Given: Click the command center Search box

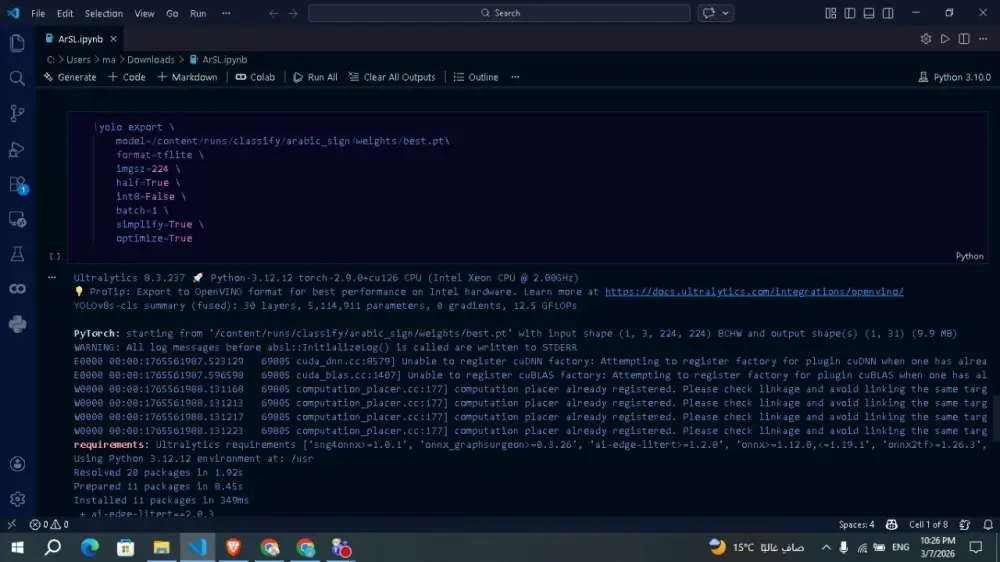Looking at the screenshot, I should coord(499,13).
